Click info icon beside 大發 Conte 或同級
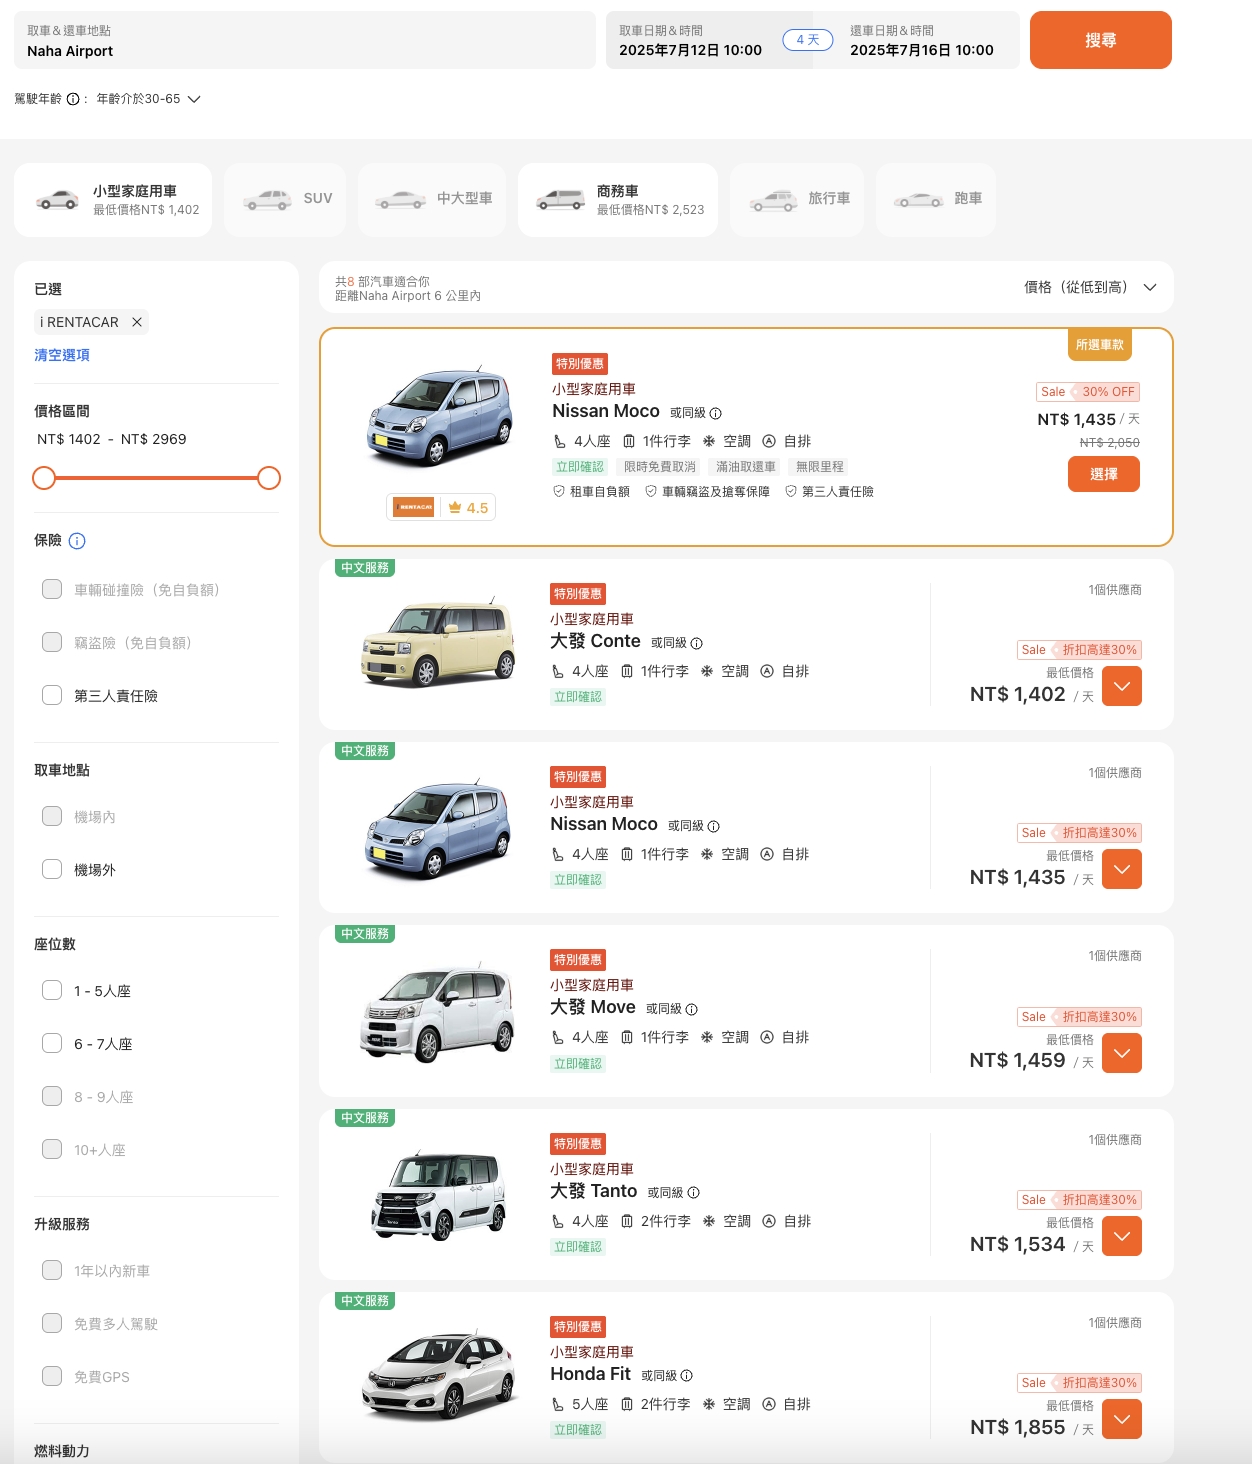Image resolution: width=1252 pixels, height=1464 pixels. coord(697,643)
